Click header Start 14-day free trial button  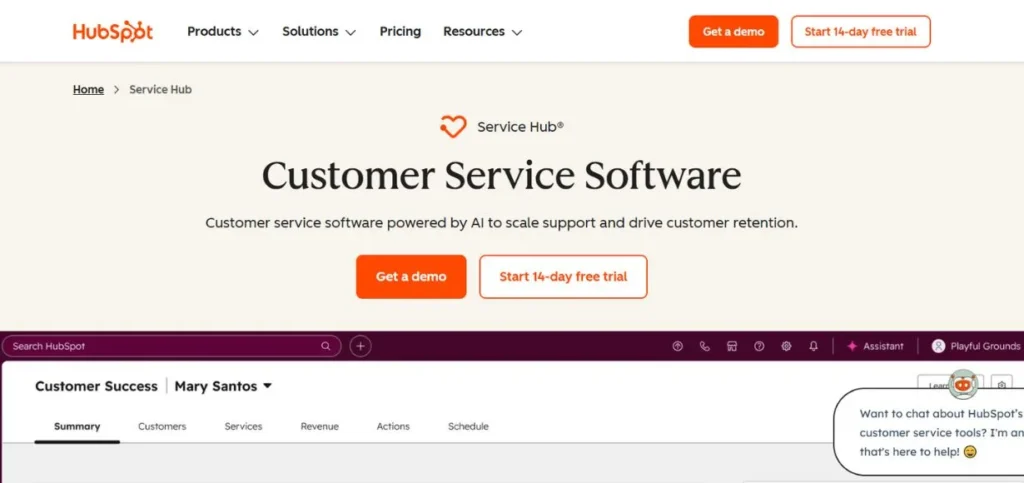click(861, 31)
